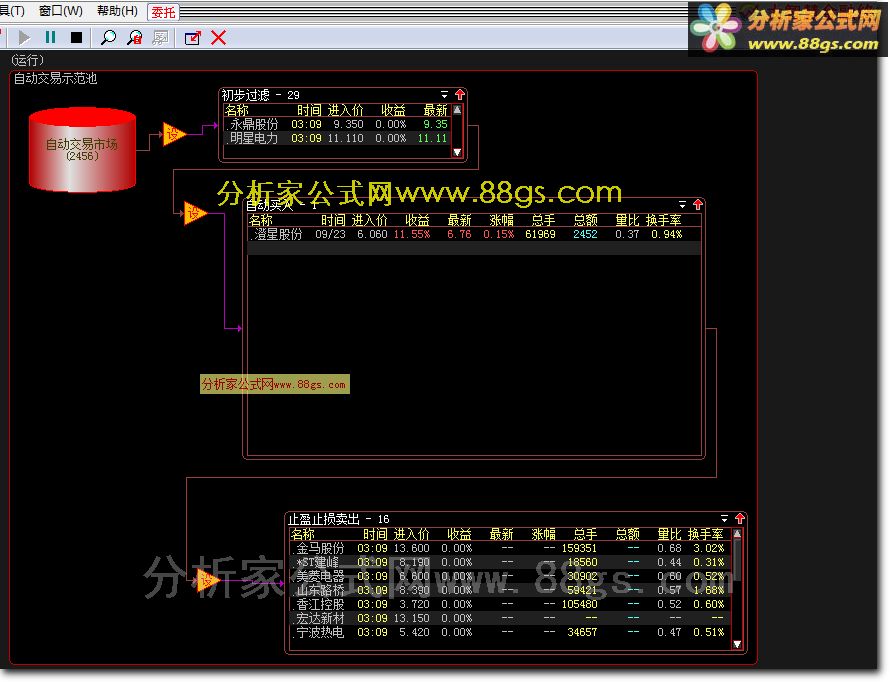890x682 pixels.
Task: Click red up arrow on 初步过滤 panel
Action: pyautogui.click(x=460, y=95)
